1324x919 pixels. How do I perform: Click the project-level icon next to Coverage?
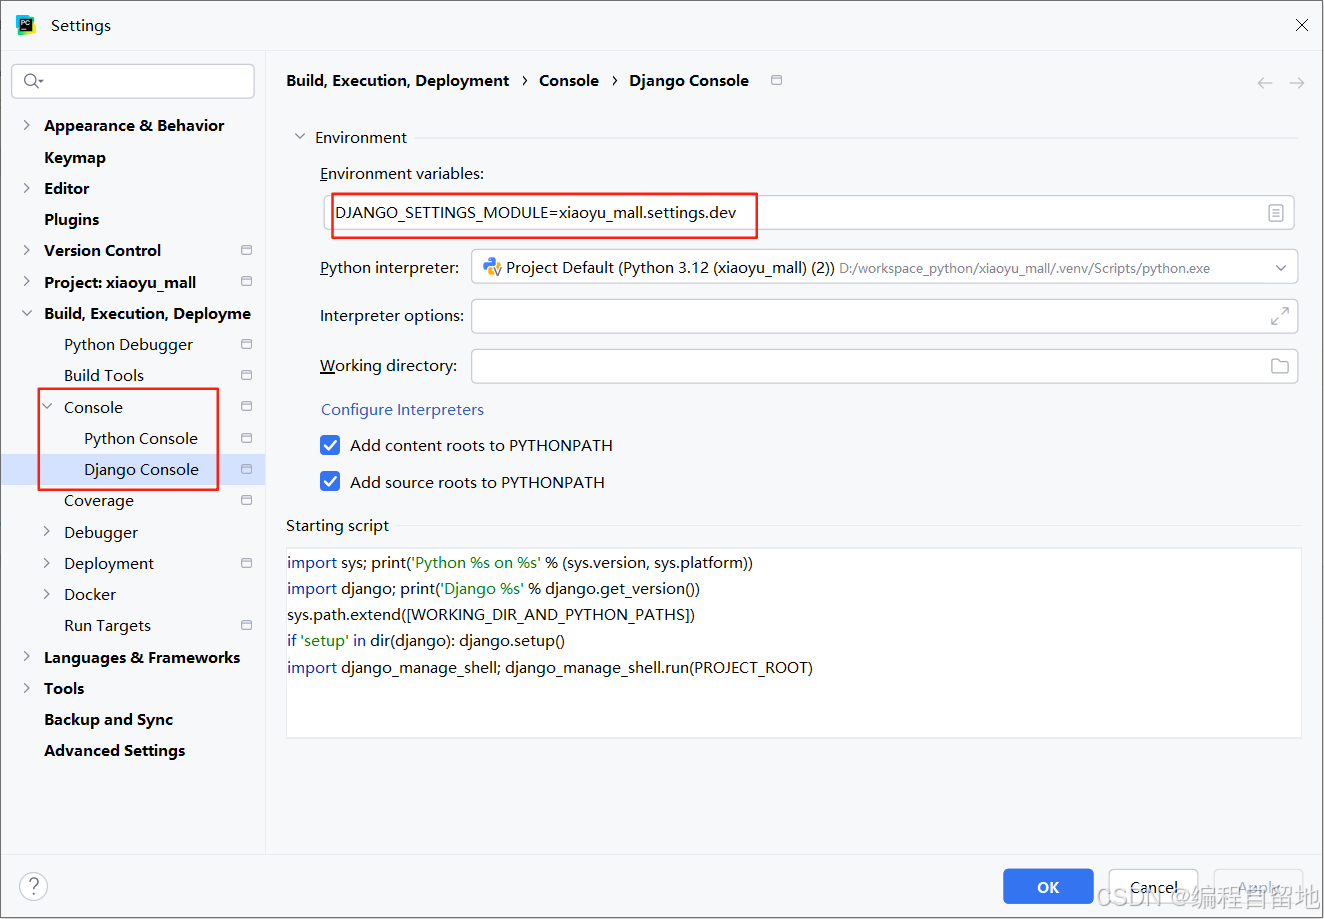247,500
